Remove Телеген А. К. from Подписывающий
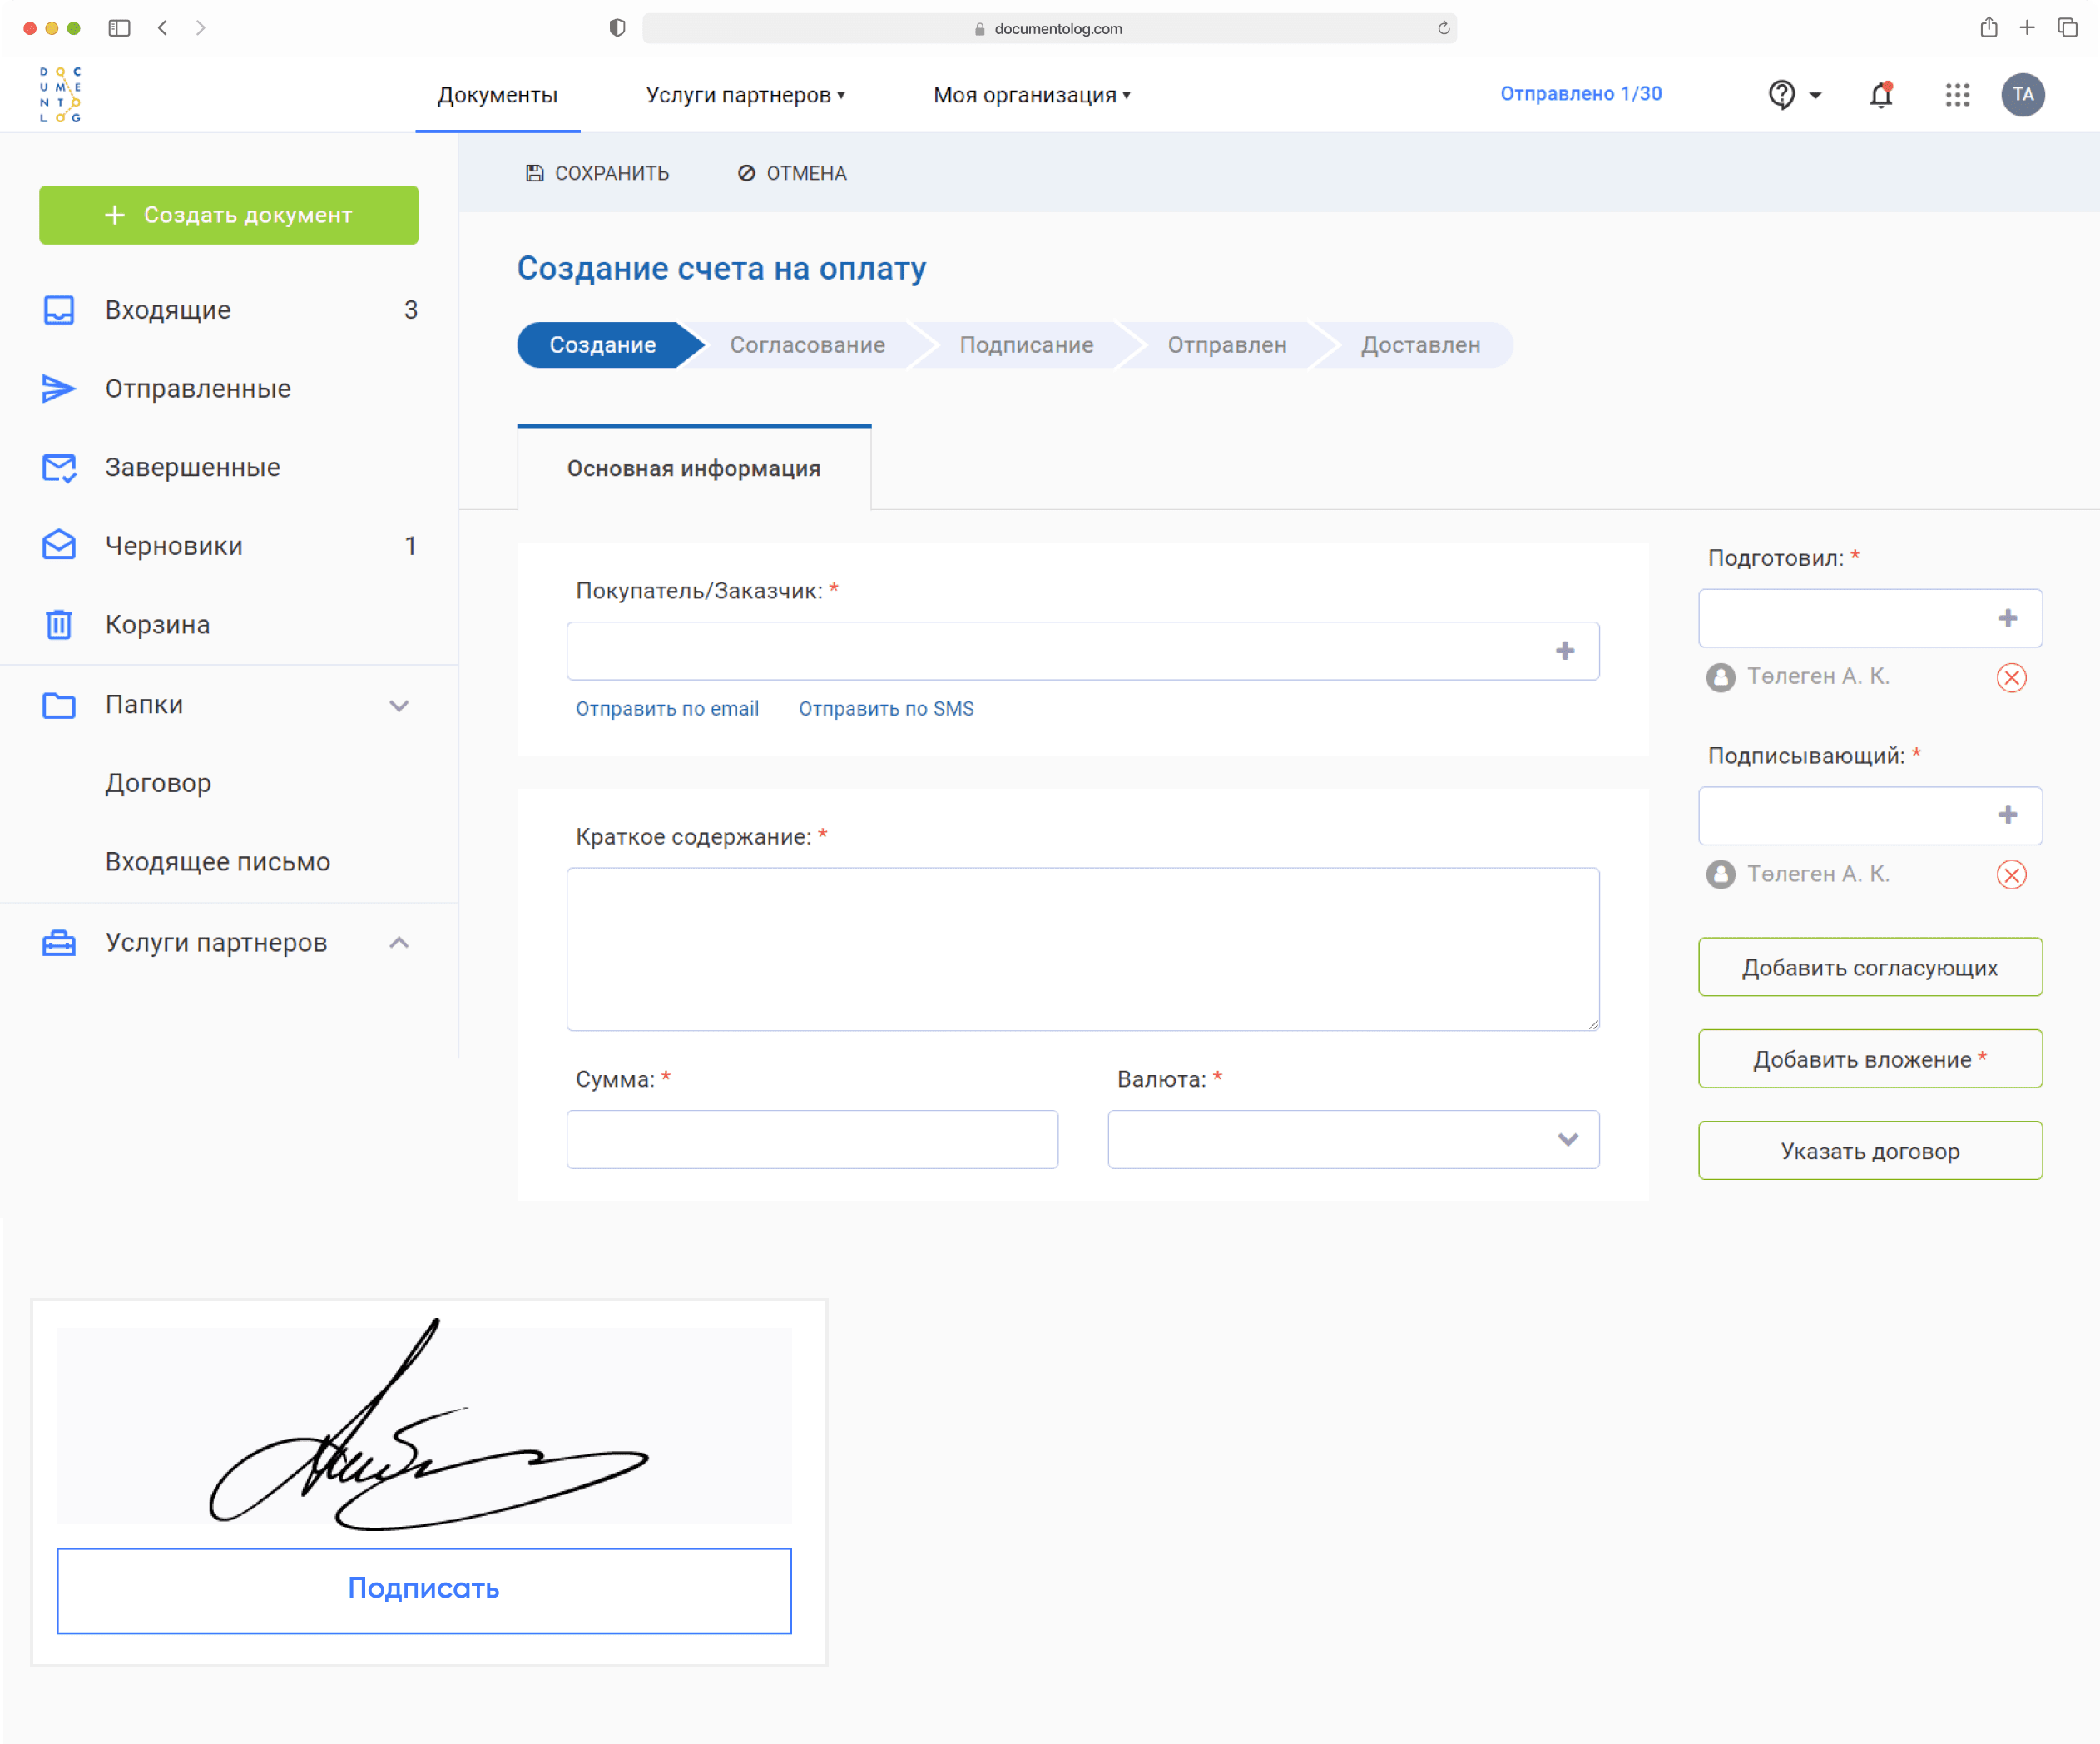 pyautogui.click(x=2011, y=875)
